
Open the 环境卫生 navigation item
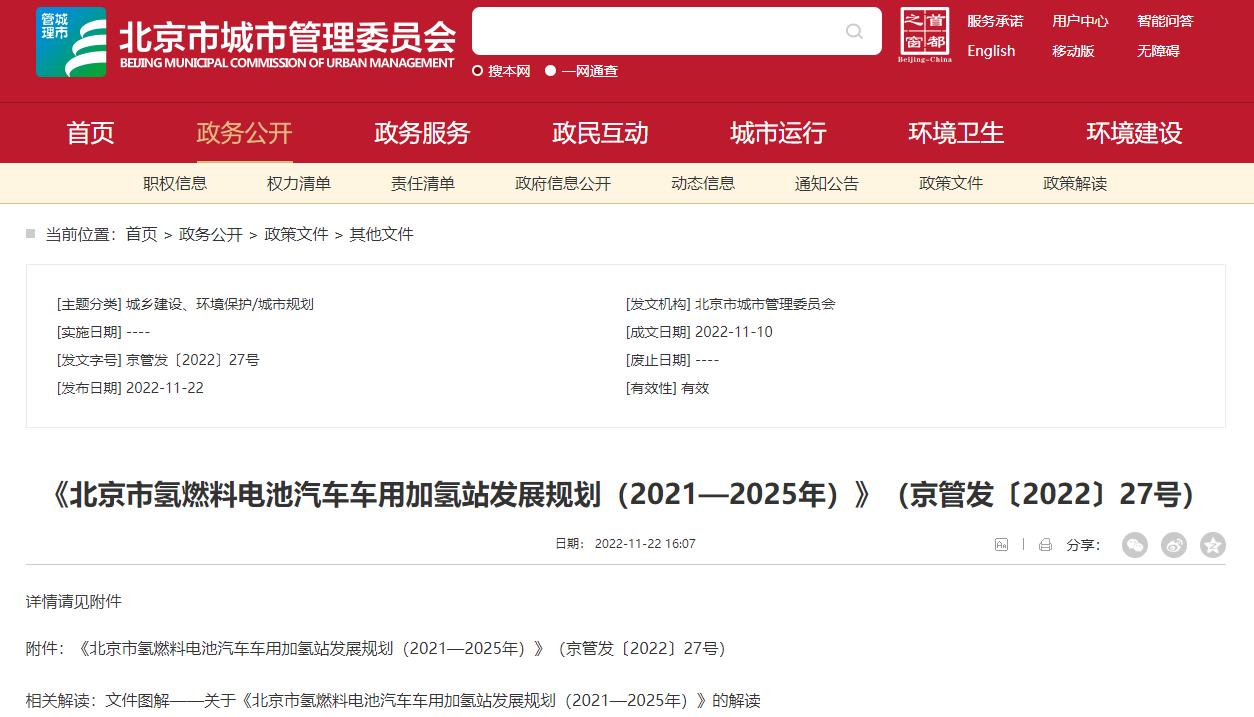tap(956, 133)
